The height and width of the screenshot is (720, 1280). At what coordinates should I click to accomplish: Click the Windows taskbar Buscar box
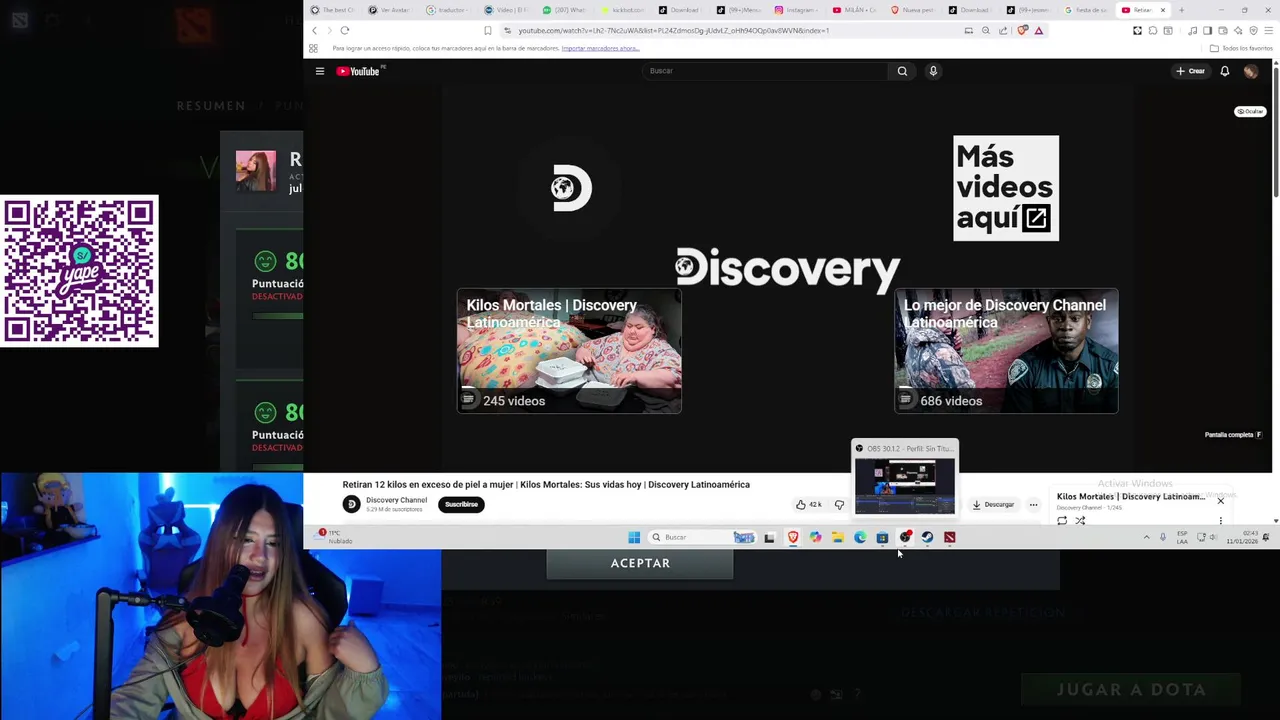[x=702, y=537]
